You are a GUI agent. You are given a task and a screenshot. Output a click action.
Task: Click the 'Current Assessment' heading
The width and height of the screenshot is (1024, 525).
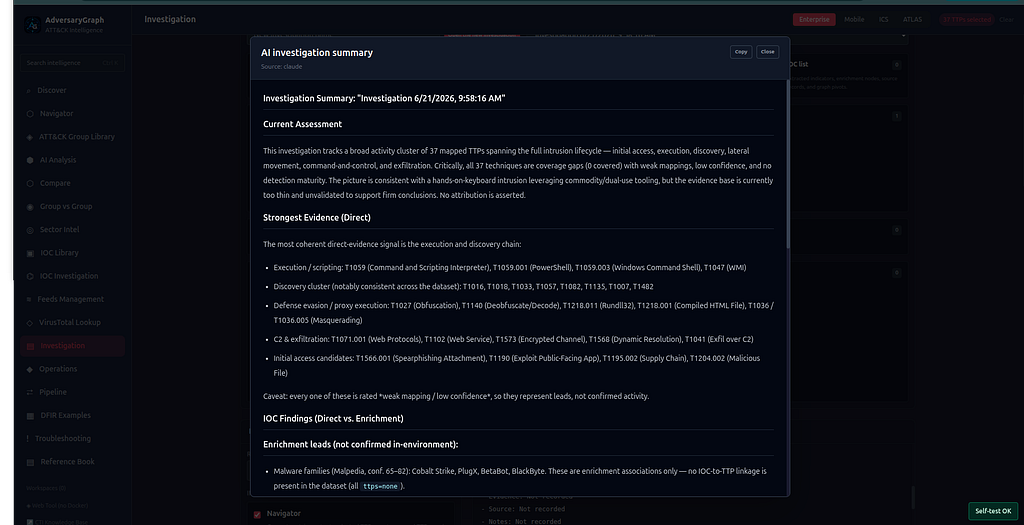pos(302,124)
